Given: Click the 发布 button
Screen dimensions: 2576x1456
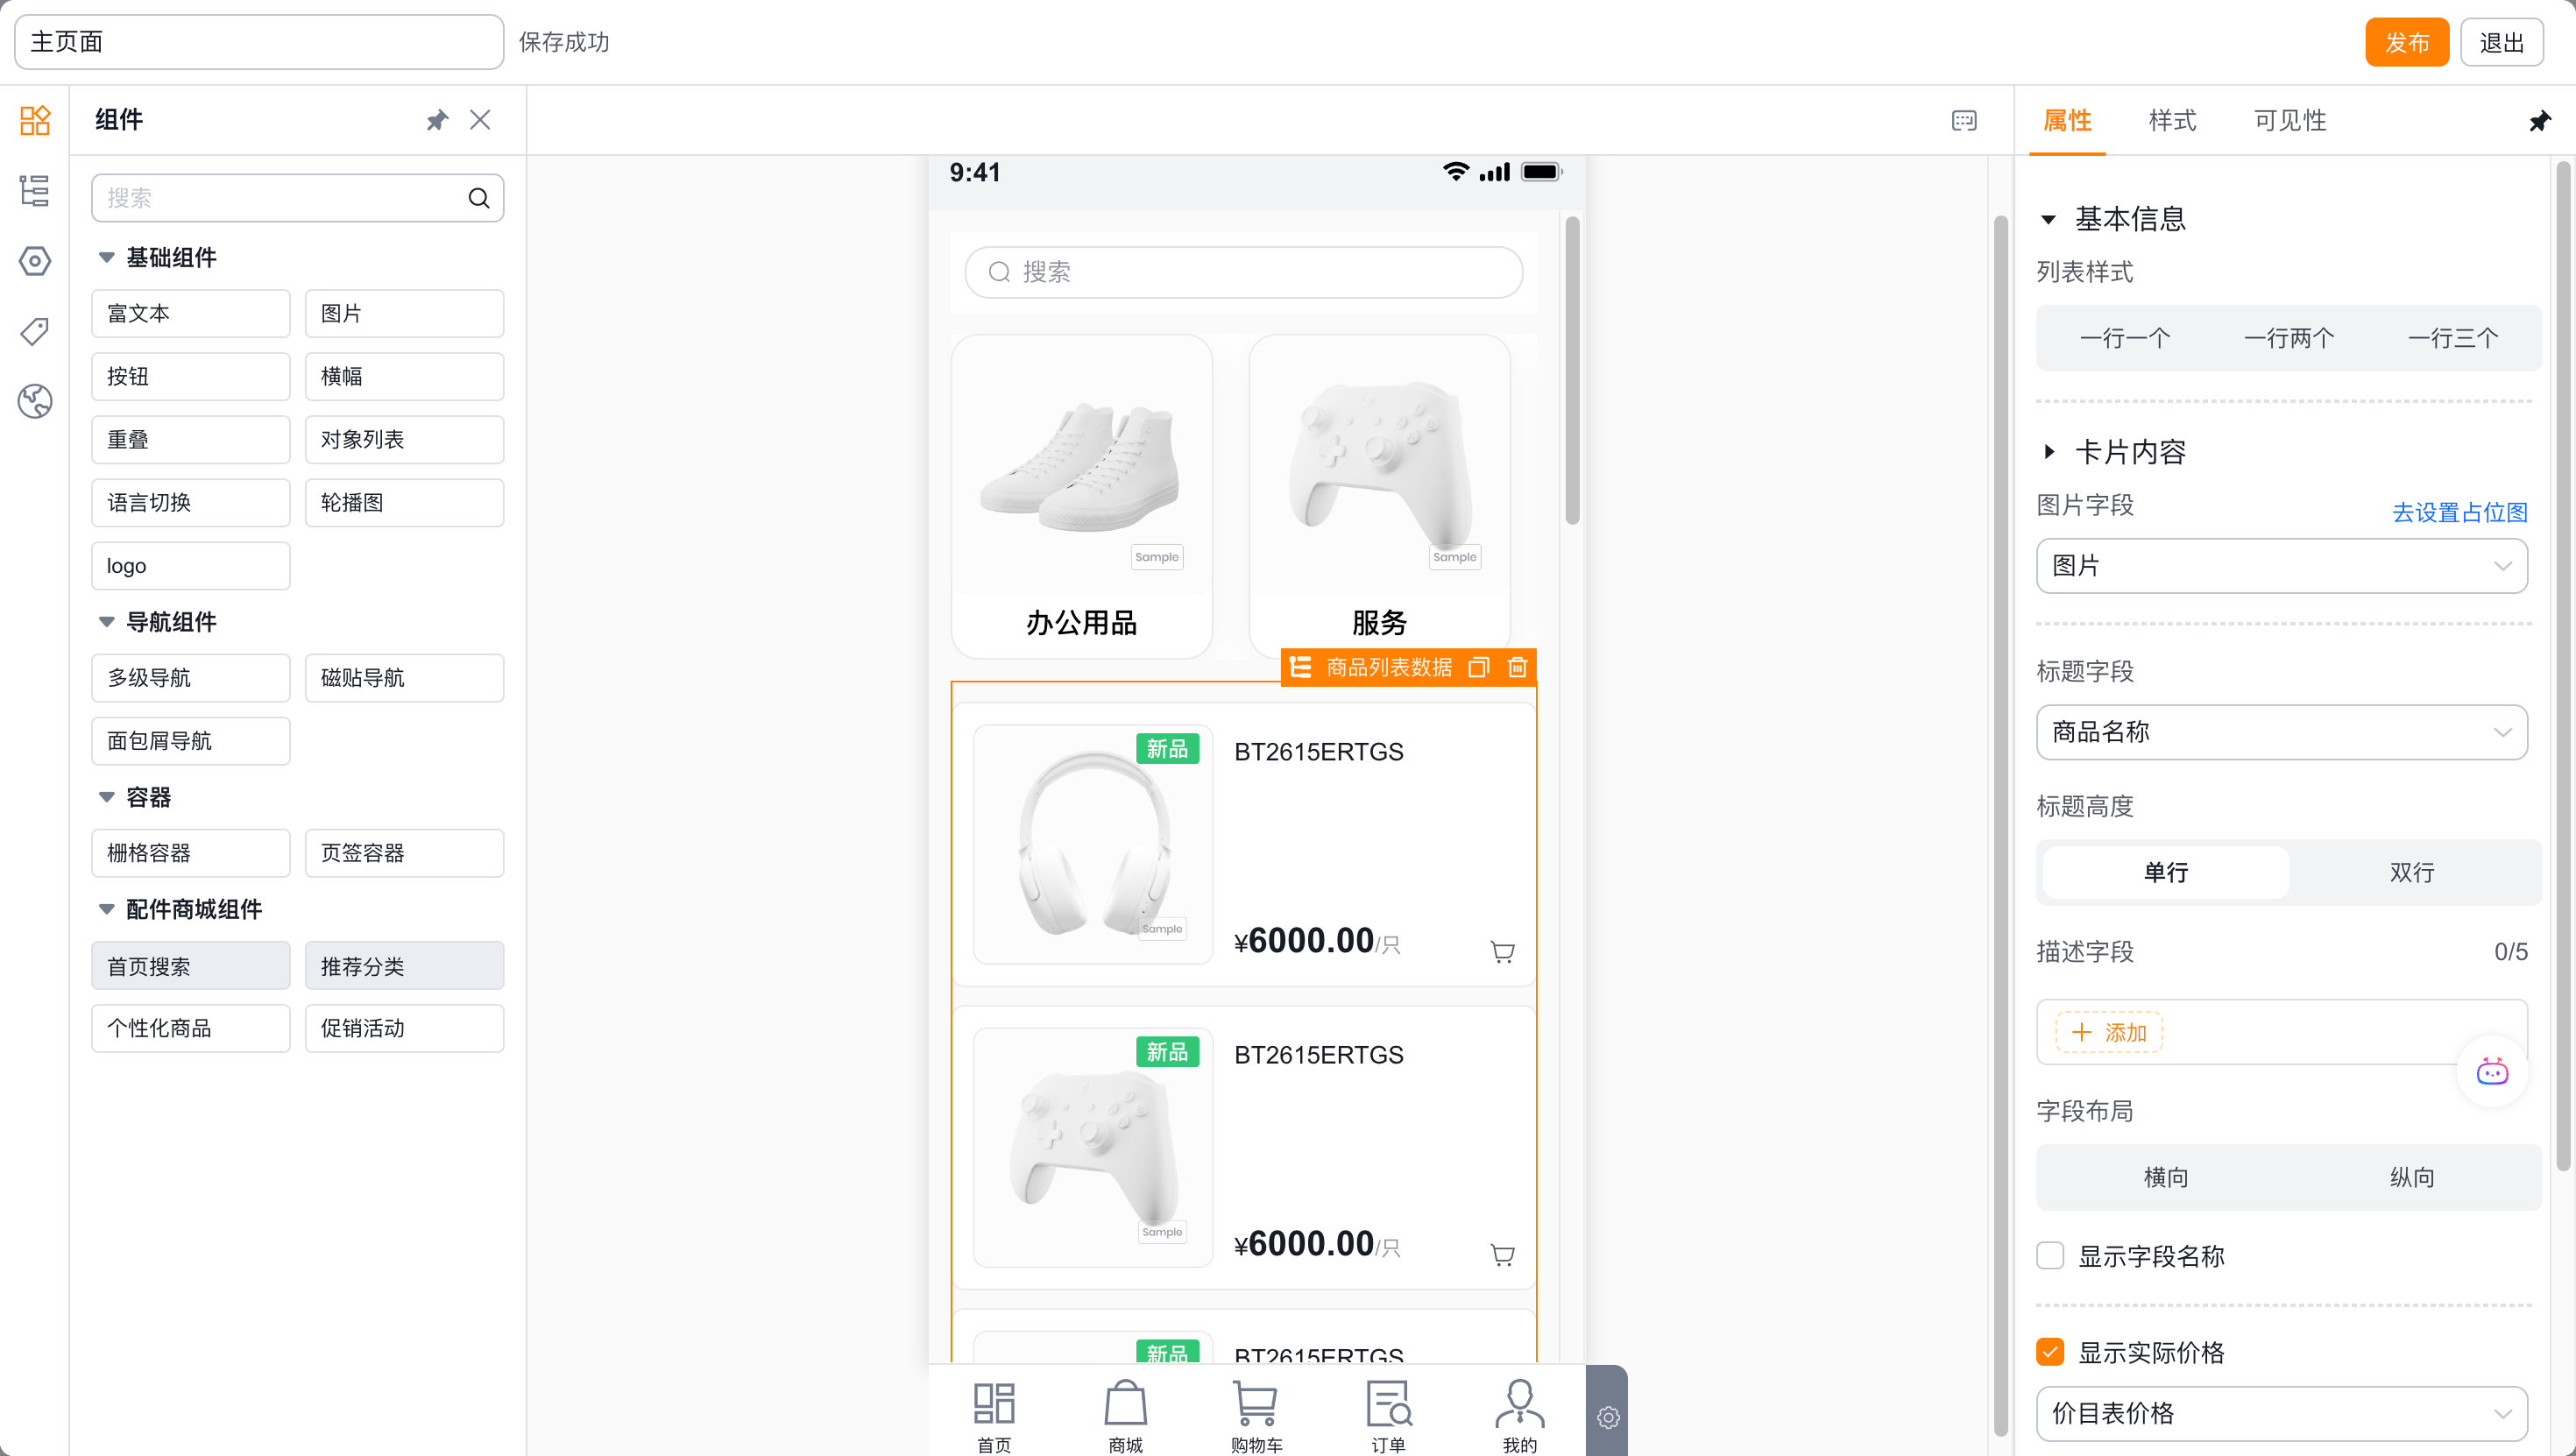Looking at the screenshot, I should click(2406, 42).
